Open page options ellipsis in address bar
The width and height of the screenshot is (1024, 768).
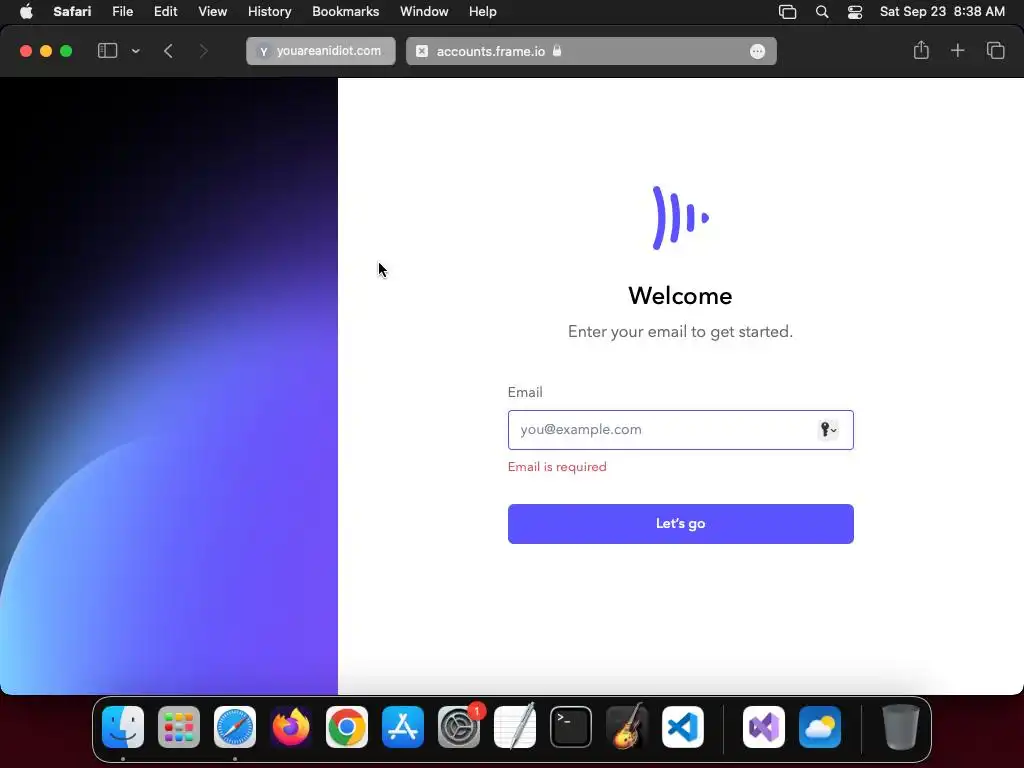pyautogui.click(x=758, y=52)
